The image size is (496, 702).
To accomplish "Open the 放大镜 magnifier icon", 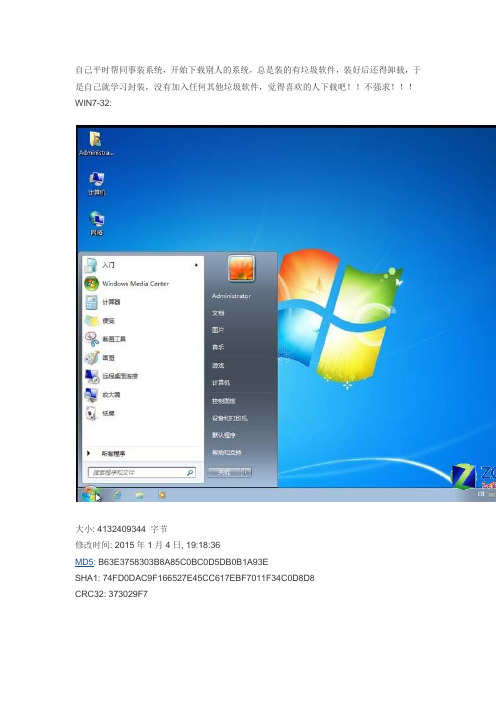I will click(91, 394).
